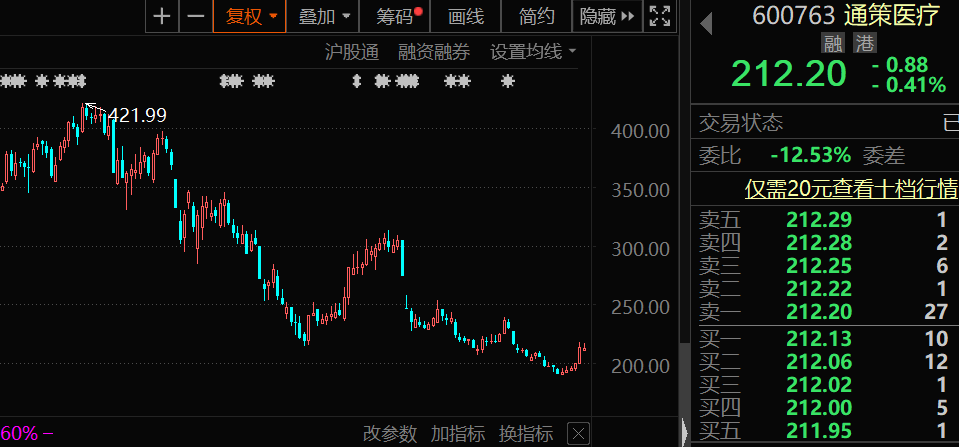
Task: Open the 叠加 overlay dropdown
Action: 324,16
